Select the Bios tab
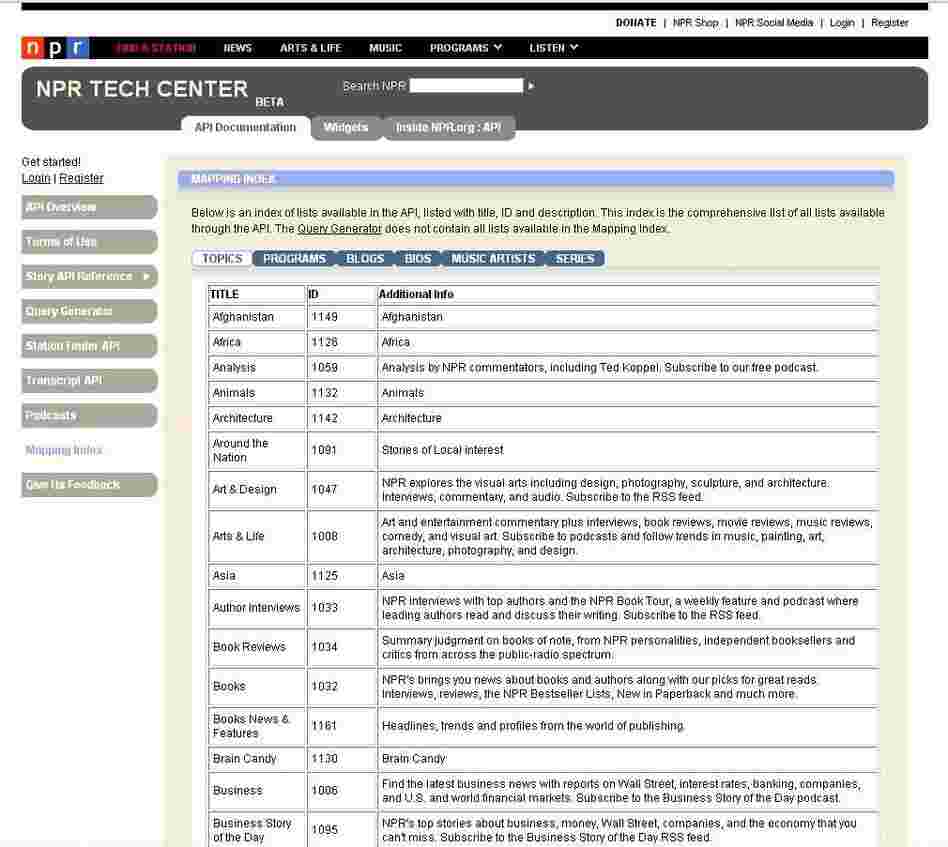The image size is (948, 847). point(418,259)
